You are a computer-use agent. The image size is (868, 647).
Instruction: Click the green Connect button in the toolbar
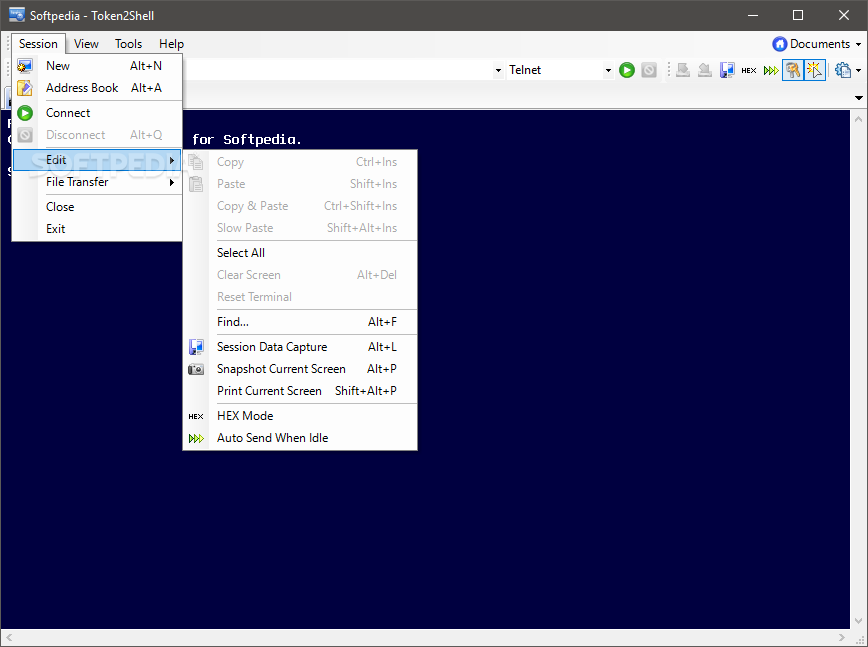click(627, 70)
